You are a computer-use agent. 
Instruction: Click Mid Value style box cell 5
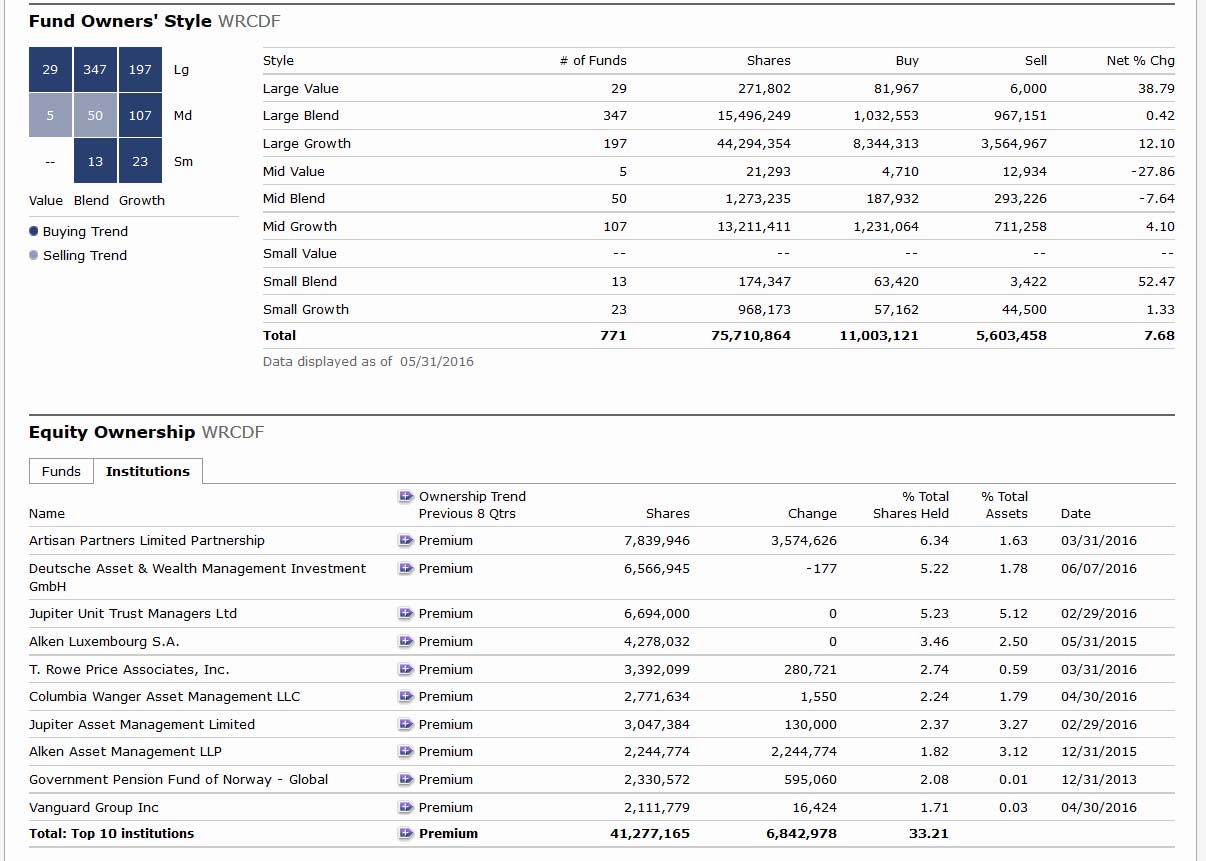(50, 116)
